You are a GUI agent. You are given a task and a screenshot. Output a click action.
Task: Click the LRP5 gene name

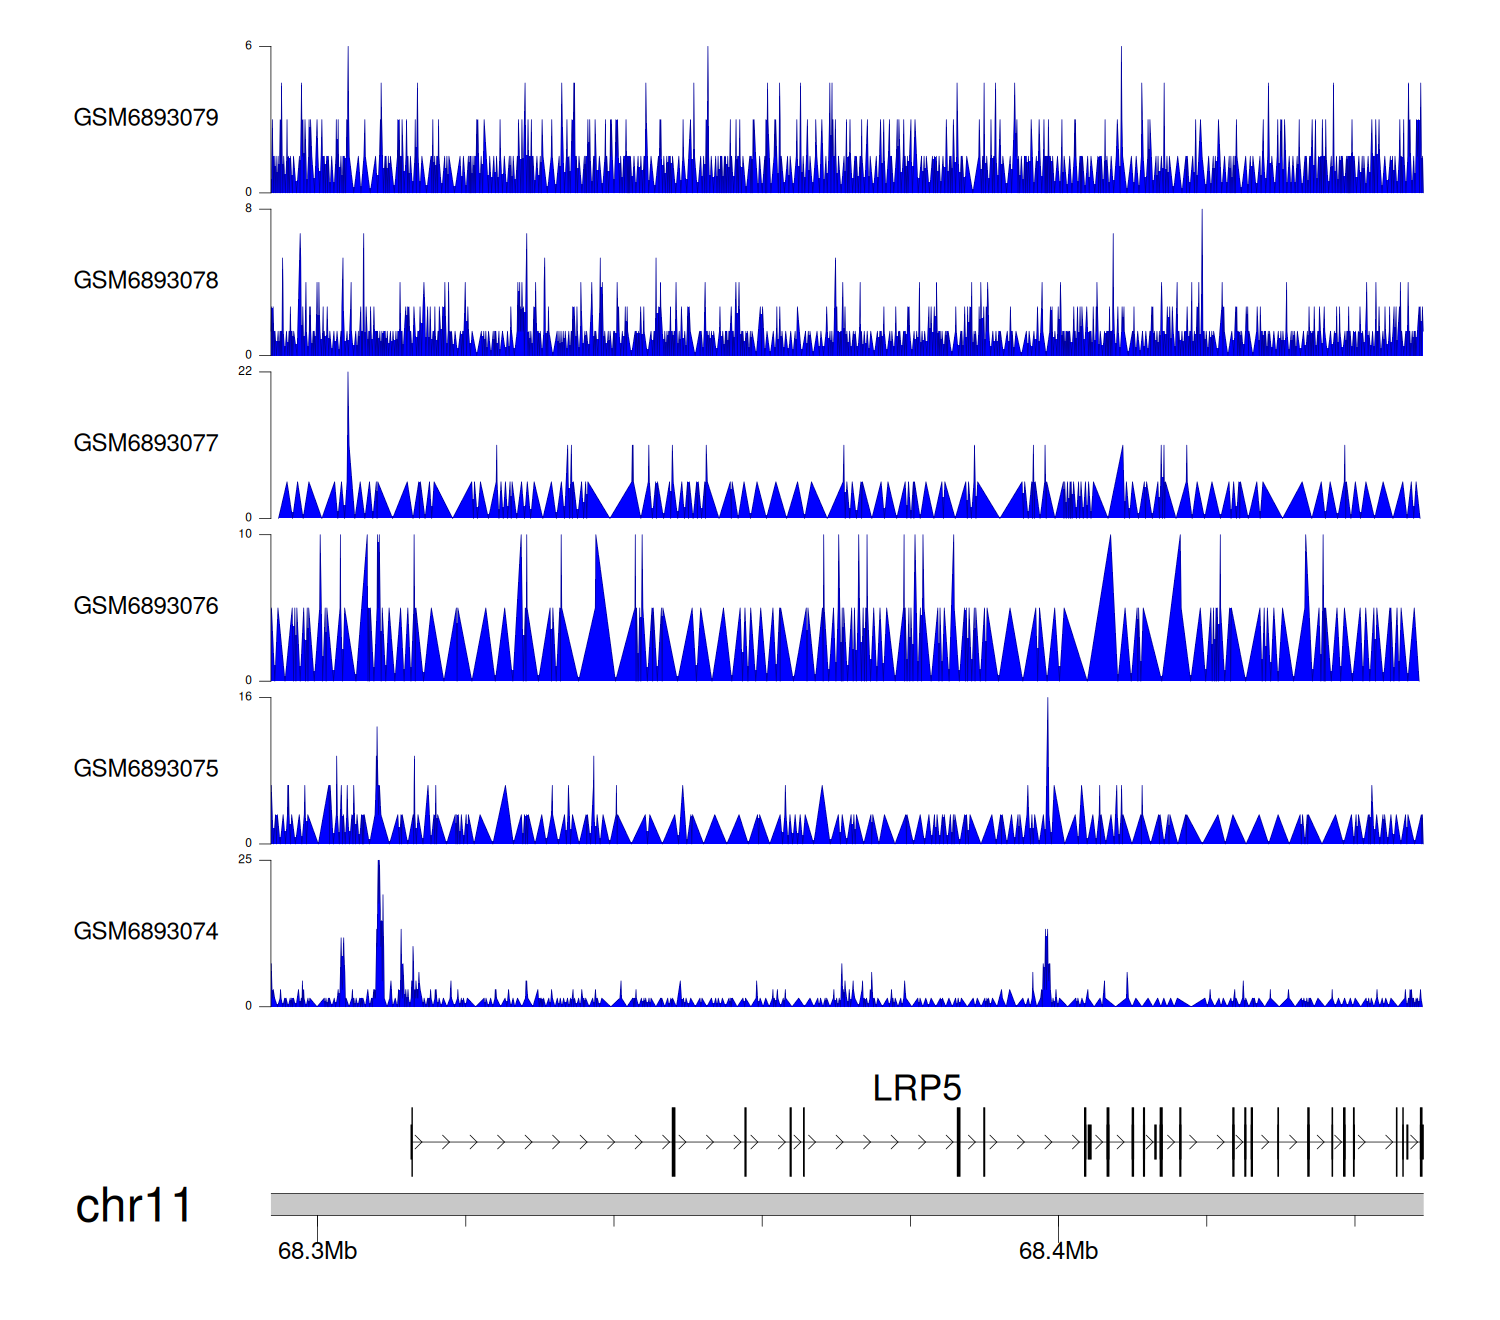pyautogui.click(x=916, y=1088)
